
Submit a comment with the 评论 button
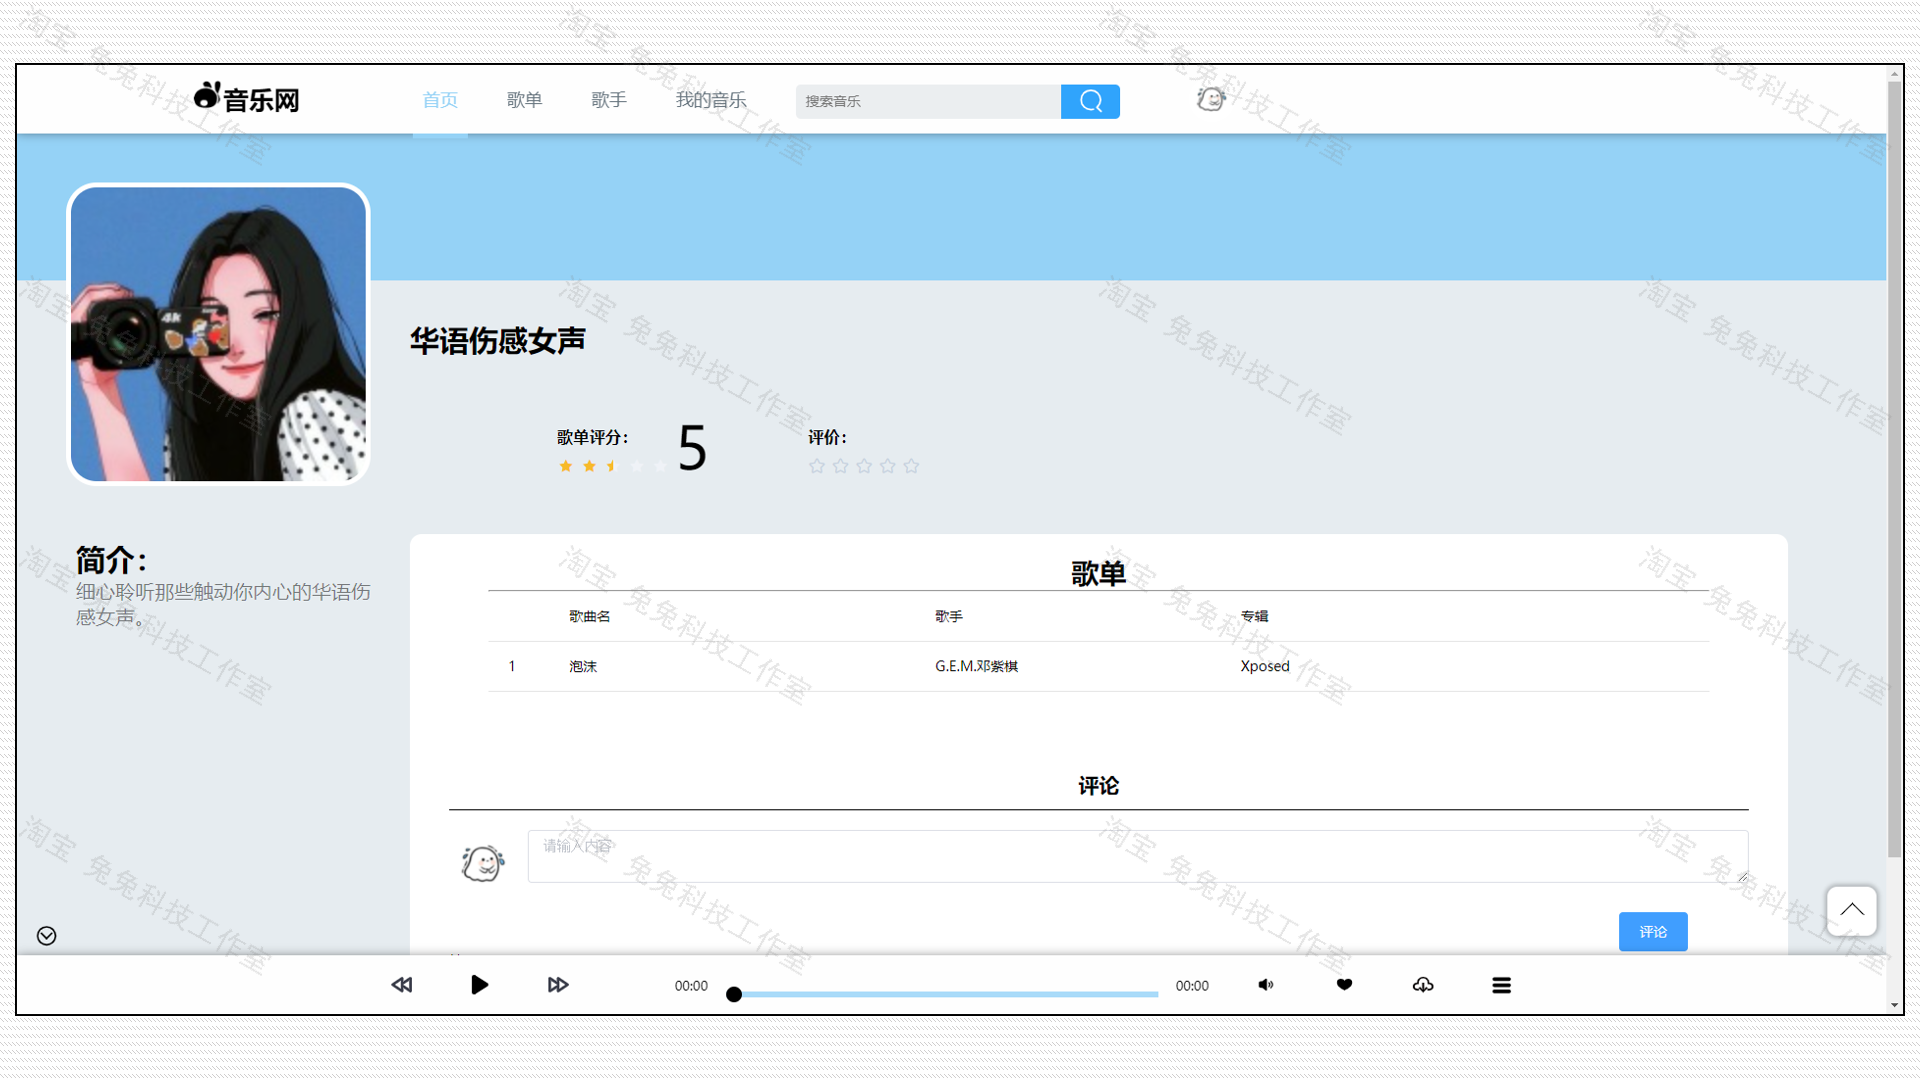(1652, 931)
